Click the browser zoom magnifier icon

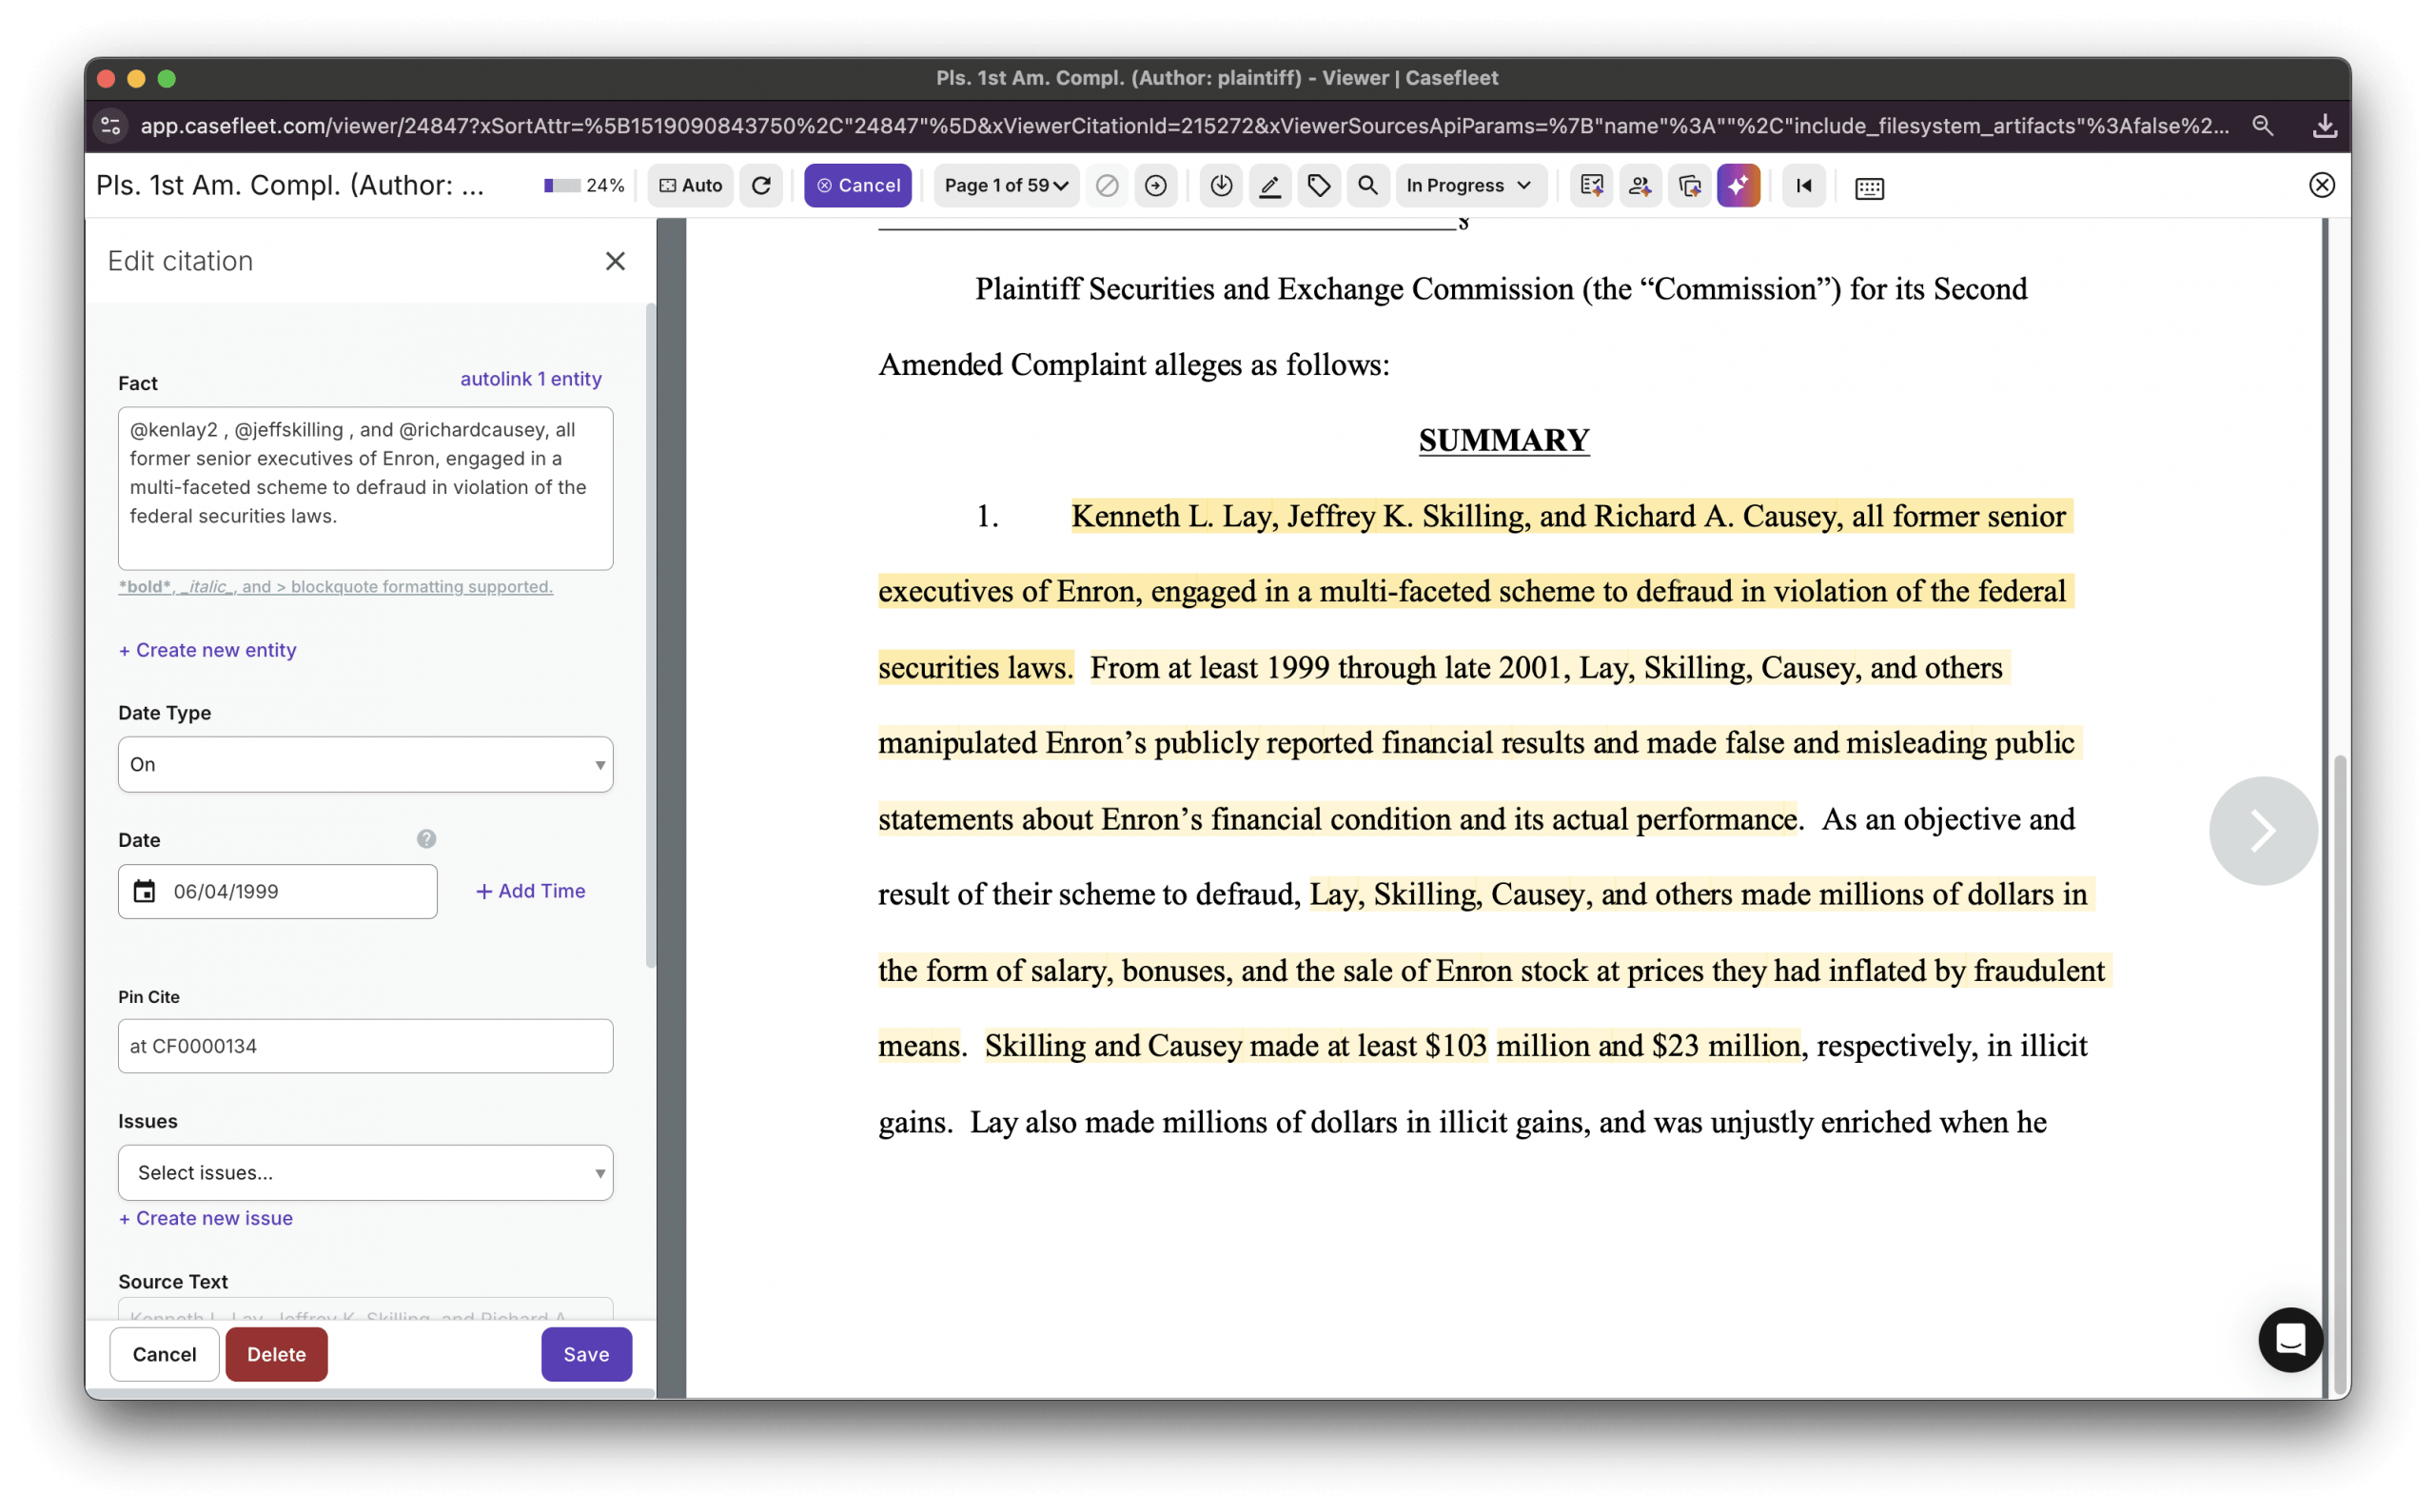[x=2262, y=126]
